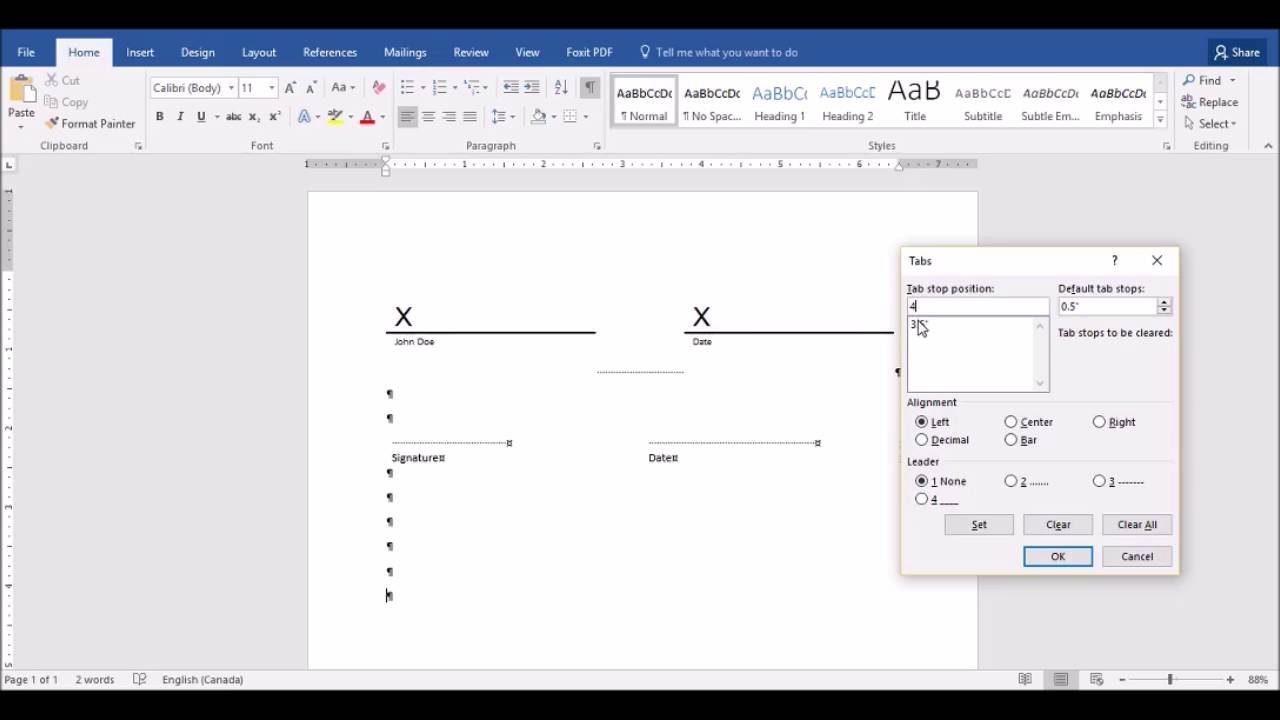1280x720 pixels.
Task: Click Set to add the tab stop
Action: tap(978, 524)
